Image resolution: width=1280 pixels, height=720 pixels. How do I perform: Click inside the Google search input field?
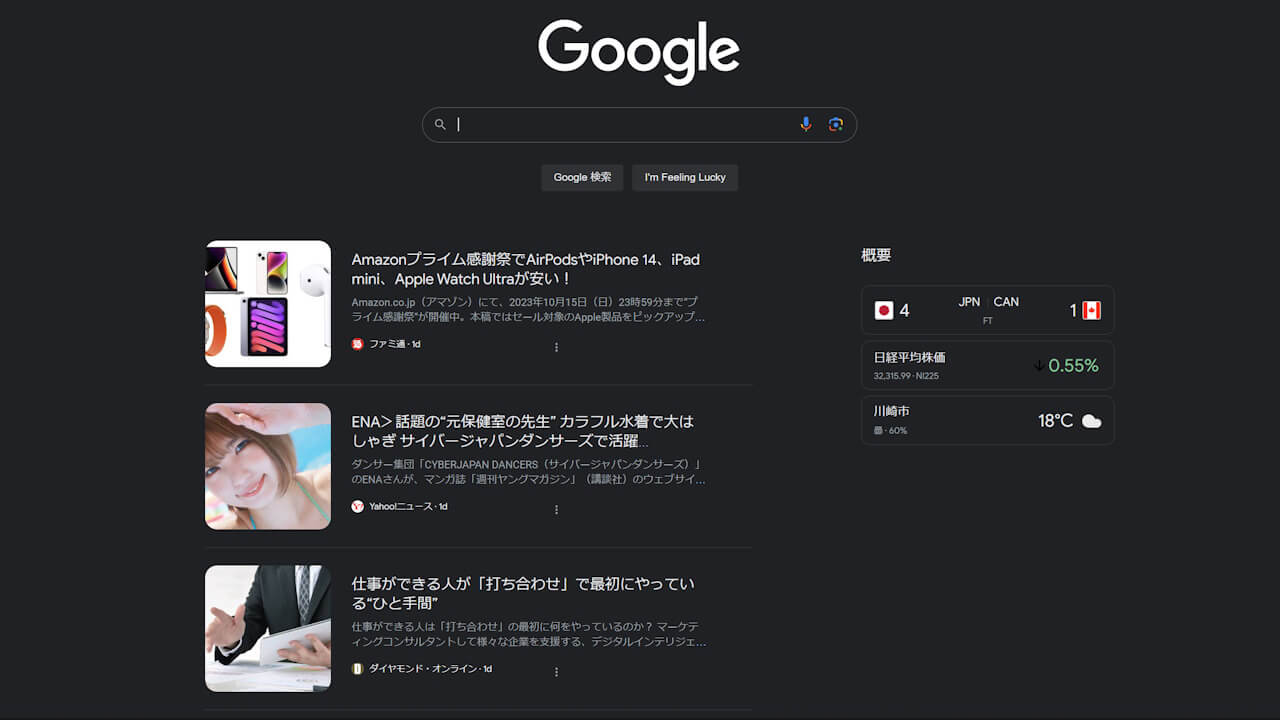(x=620, y=124)
